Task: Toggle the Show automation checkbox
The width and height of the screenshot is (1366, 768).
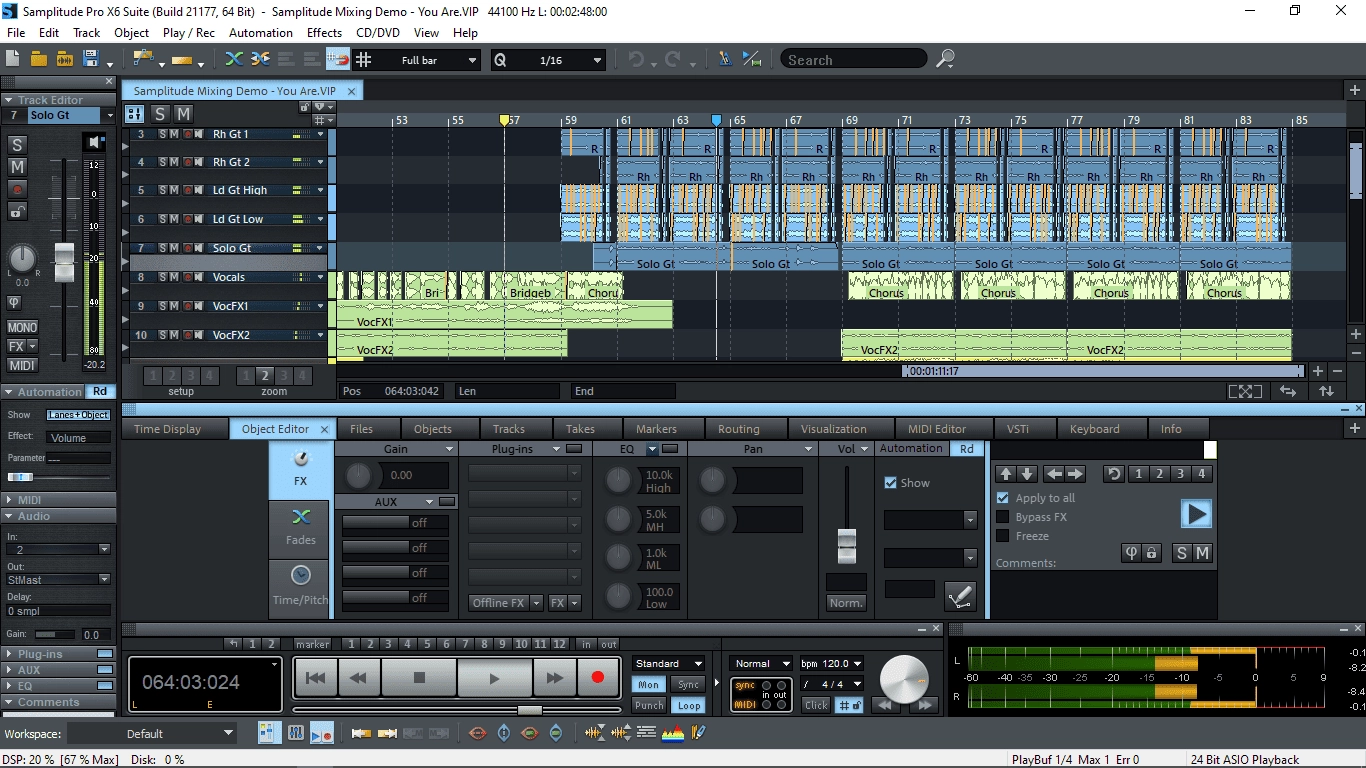Action: pos(891,483)
